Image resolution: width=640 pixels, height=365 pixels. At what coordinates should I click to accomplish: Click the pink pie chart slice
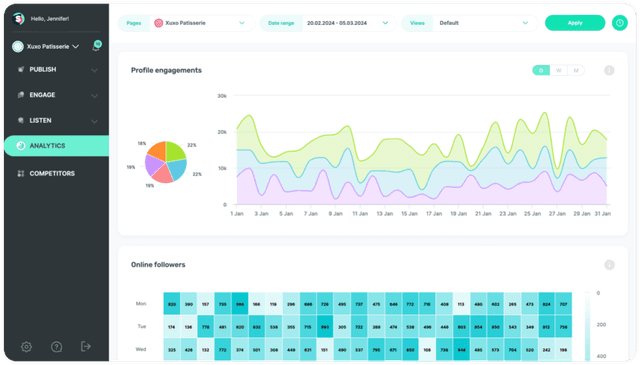163,175
